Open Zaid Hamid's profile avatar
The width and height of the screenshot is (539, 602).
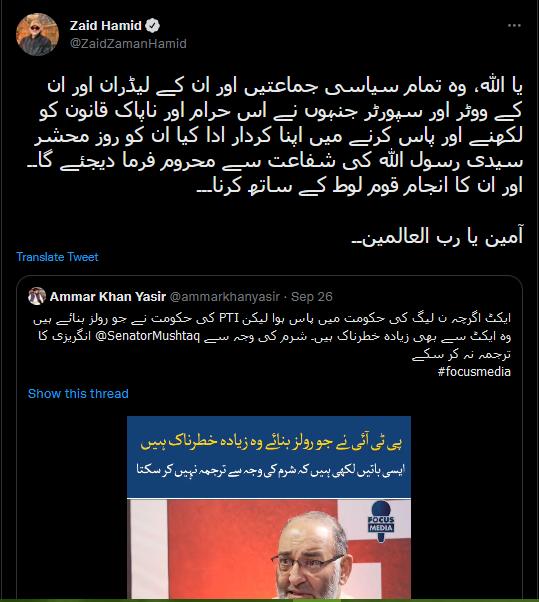37,35
